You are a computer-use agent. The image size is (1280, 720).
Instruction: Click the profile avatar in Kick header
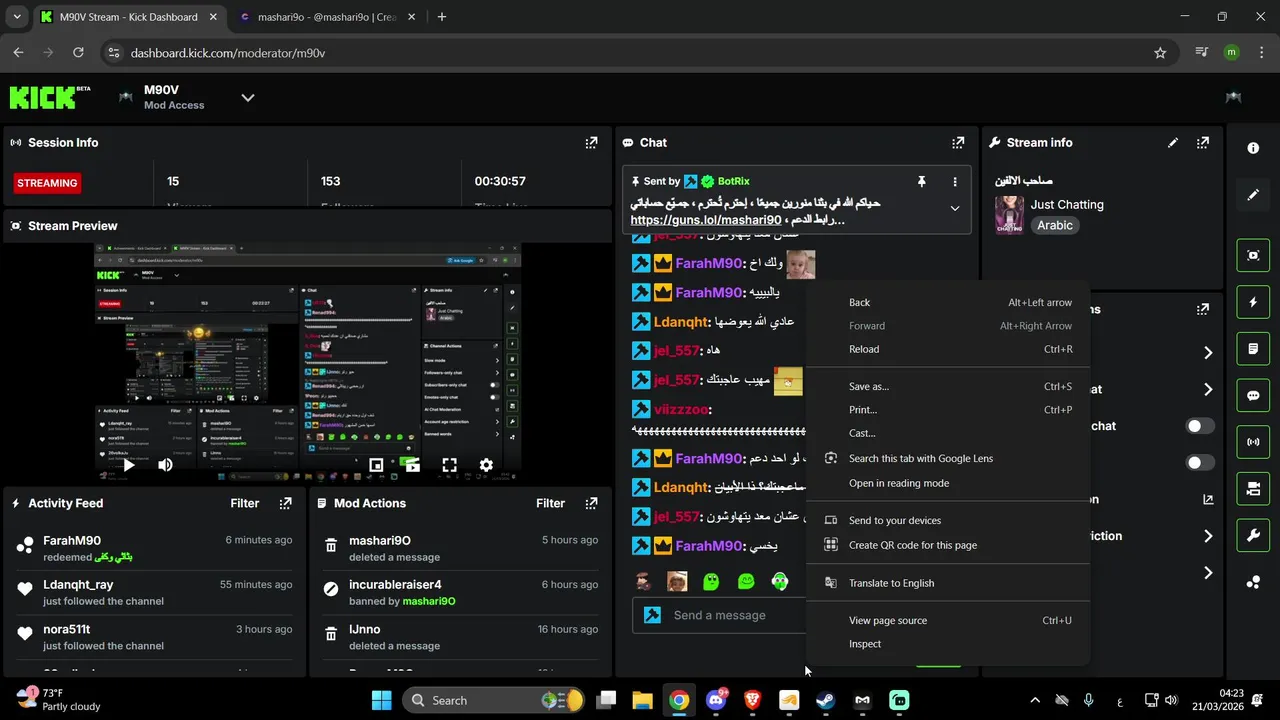pyautogui.click(x=1233, y=97)
